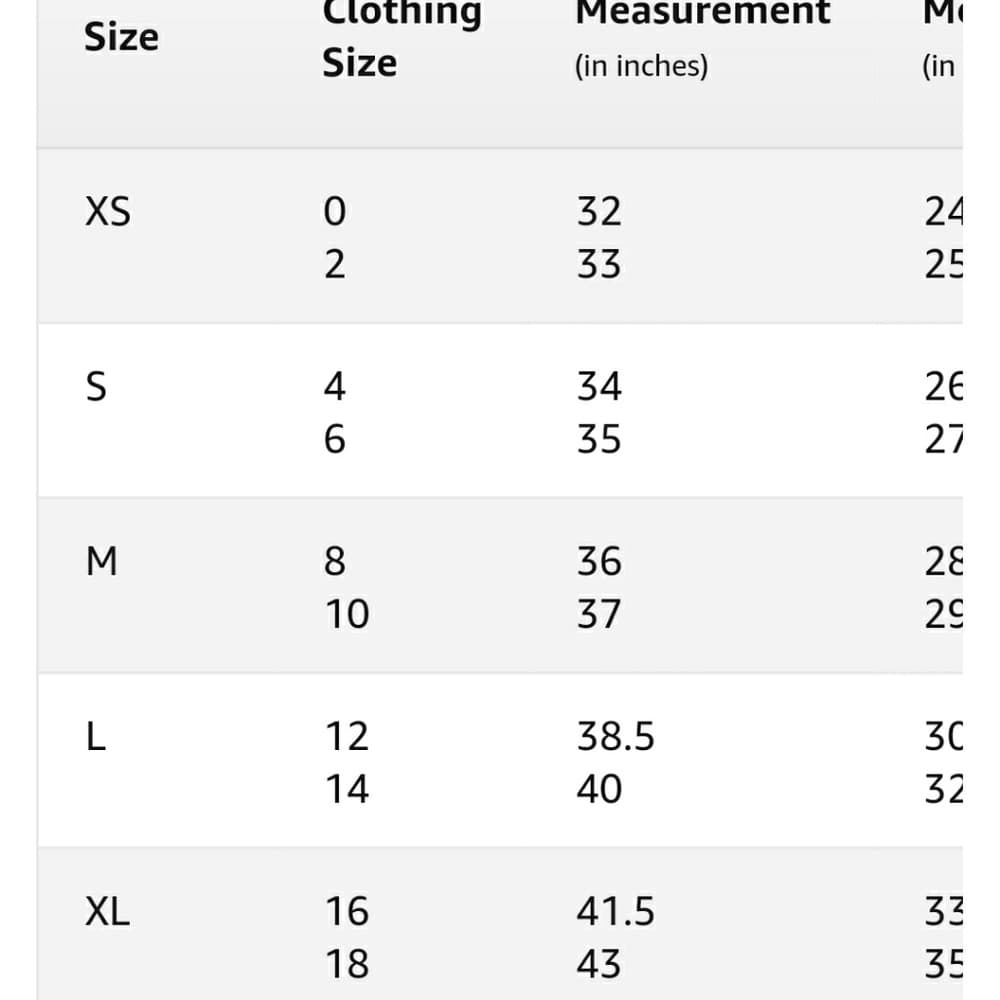1000x1000 pixels.
Task: Select clothing size 6 in S row
Action: coord(335,439)
